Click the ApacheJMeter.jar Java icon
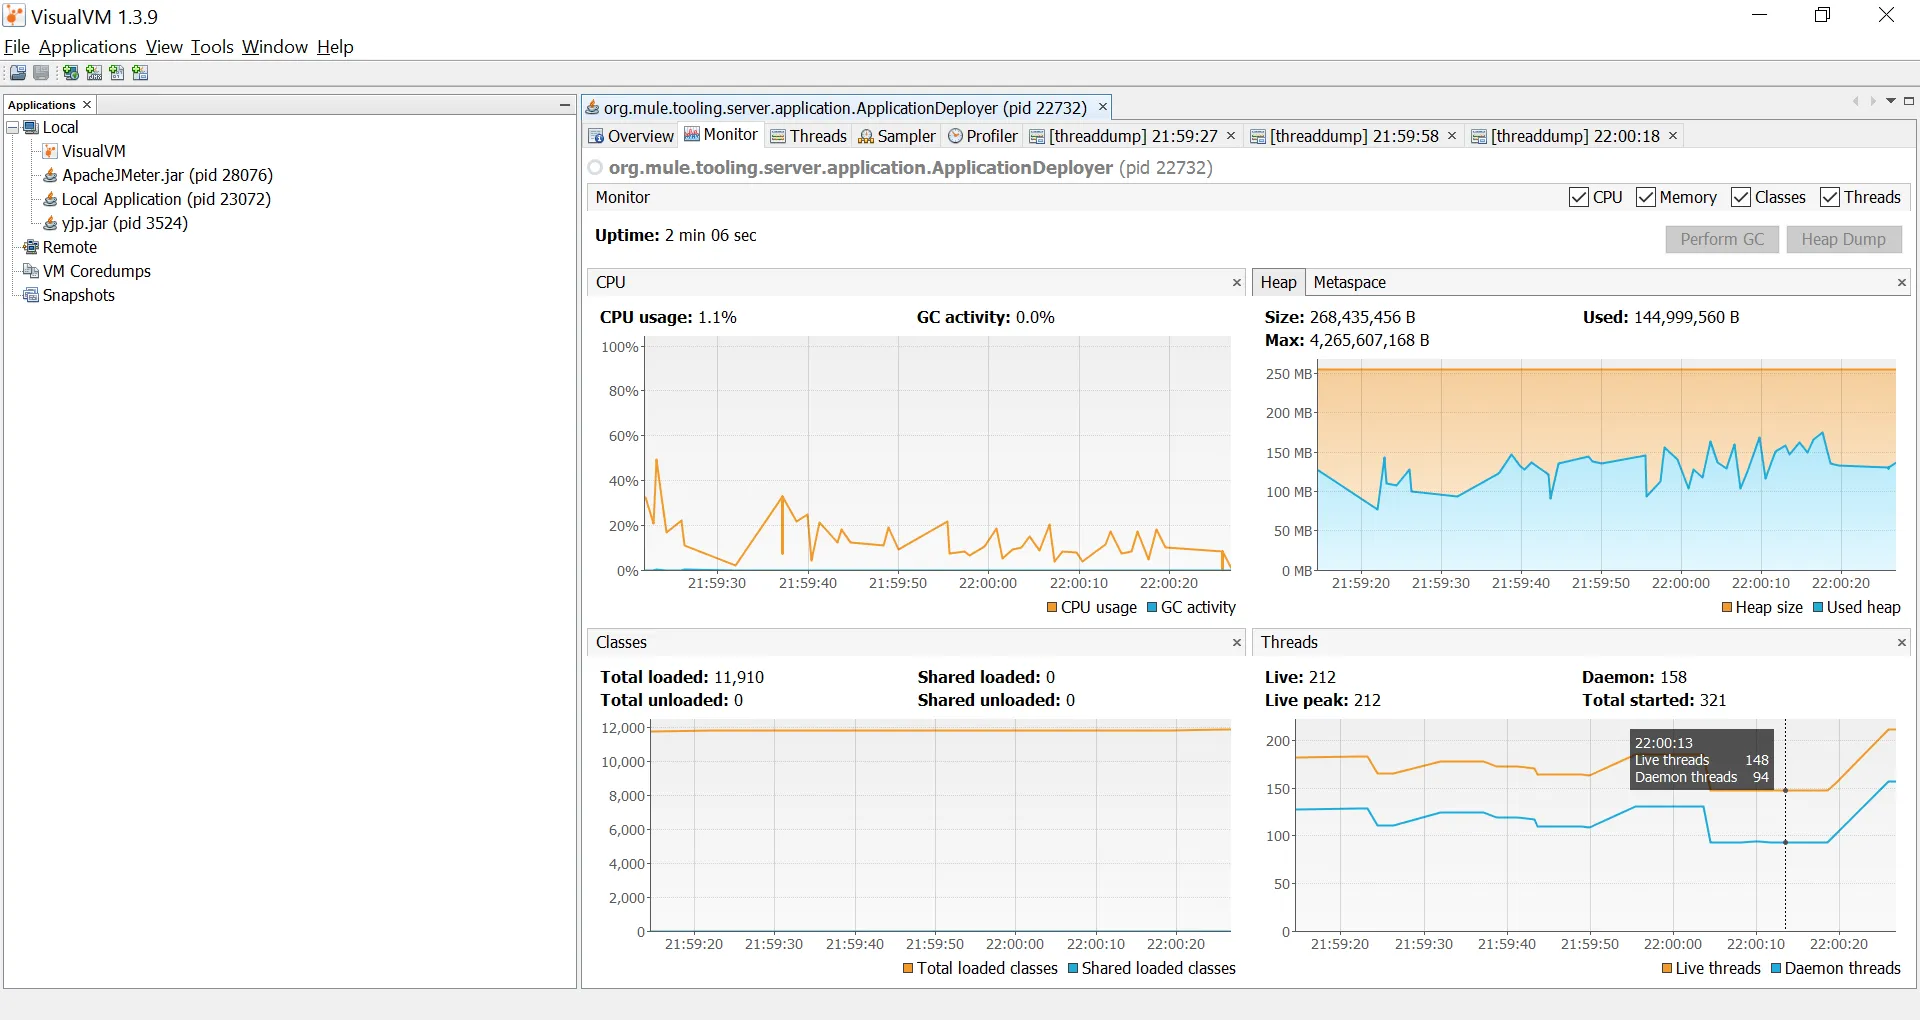This screenshot has width=1920, height=1020. click(x=50, y=175)
